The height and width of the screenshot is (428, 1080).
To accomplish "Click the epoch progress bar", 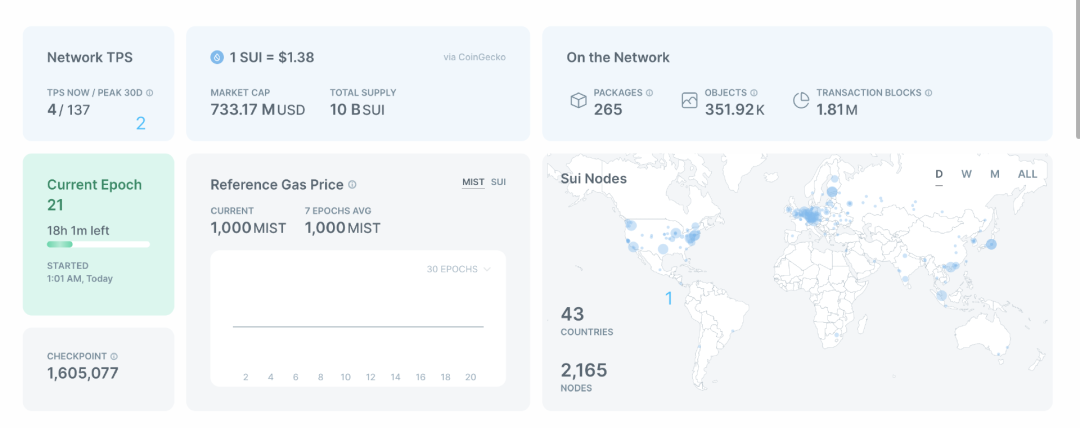I will (x=98, y=244).
